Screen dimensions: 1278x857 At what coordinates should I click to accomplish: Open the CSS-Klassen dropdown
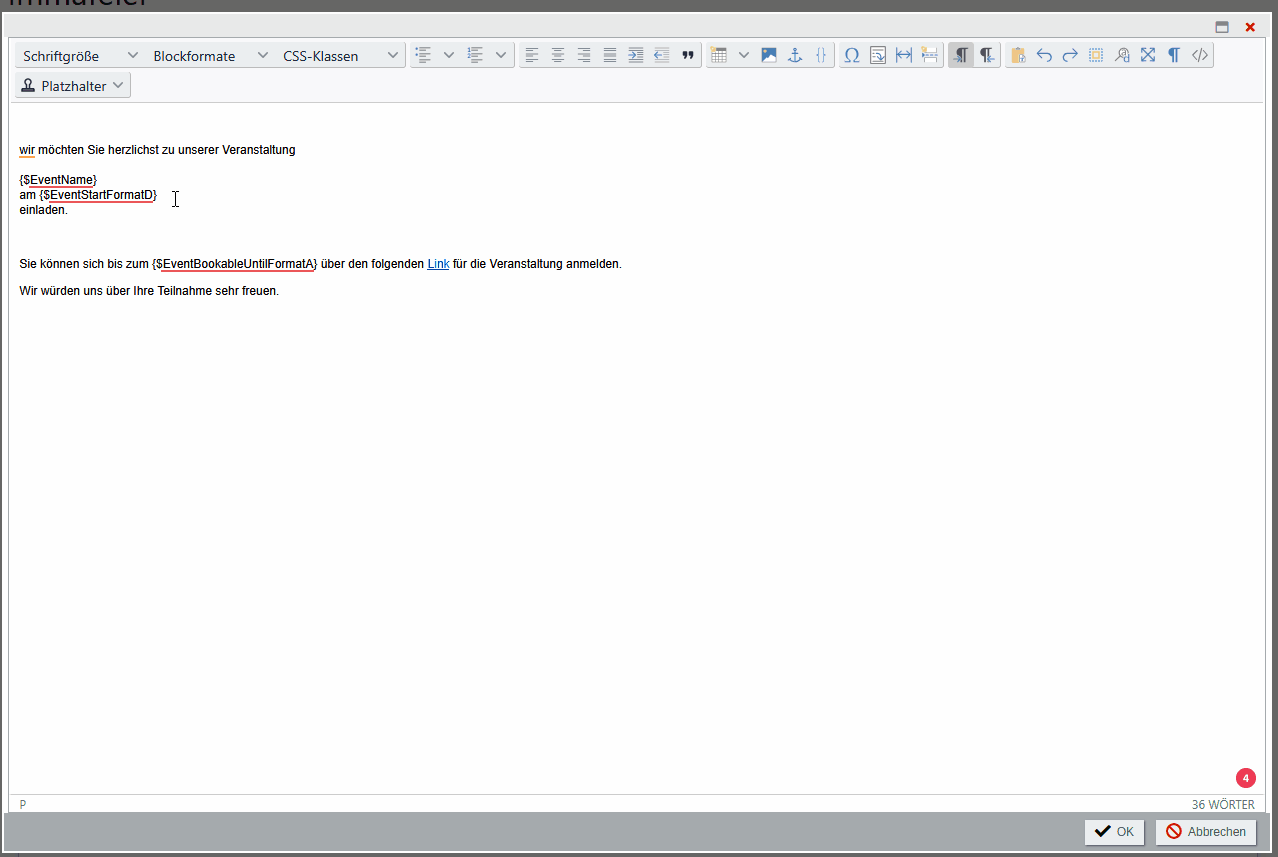click(340, 56)
